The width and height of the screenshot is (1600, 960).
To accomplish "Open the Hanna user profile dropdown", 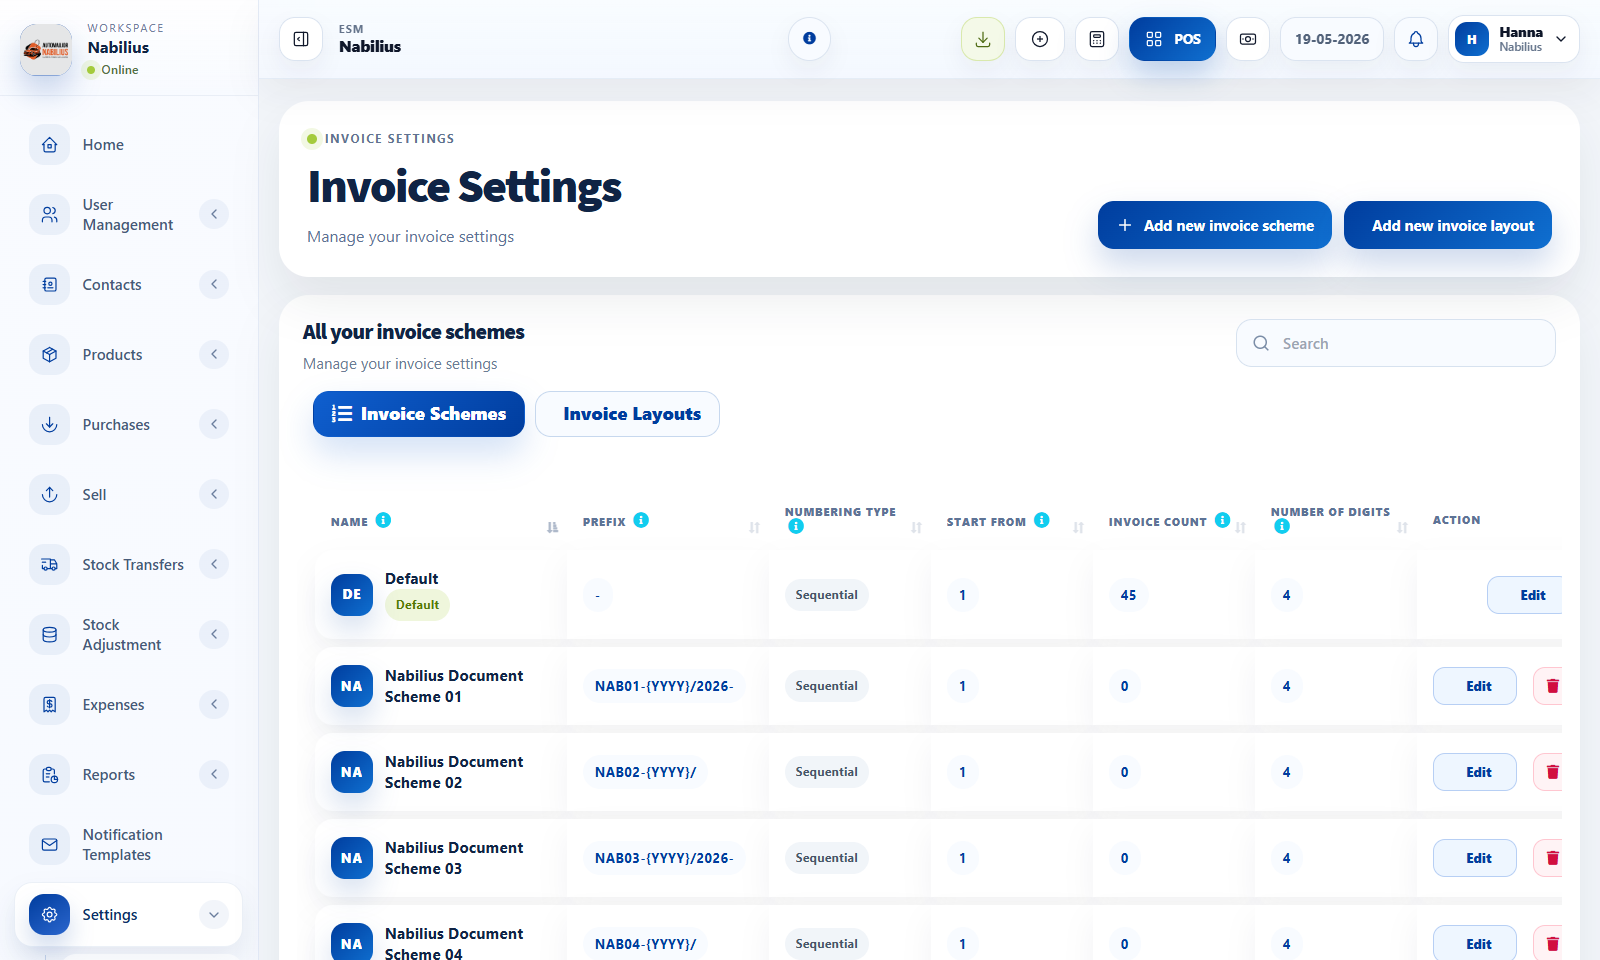I will click(1514, 39).
